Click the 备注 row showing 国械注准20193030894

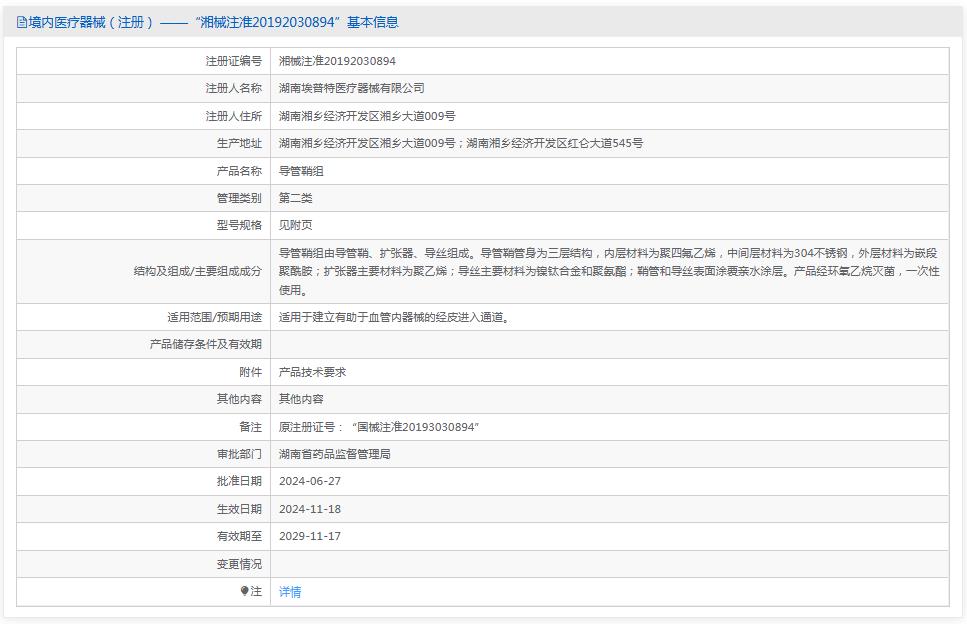[382, 426]
